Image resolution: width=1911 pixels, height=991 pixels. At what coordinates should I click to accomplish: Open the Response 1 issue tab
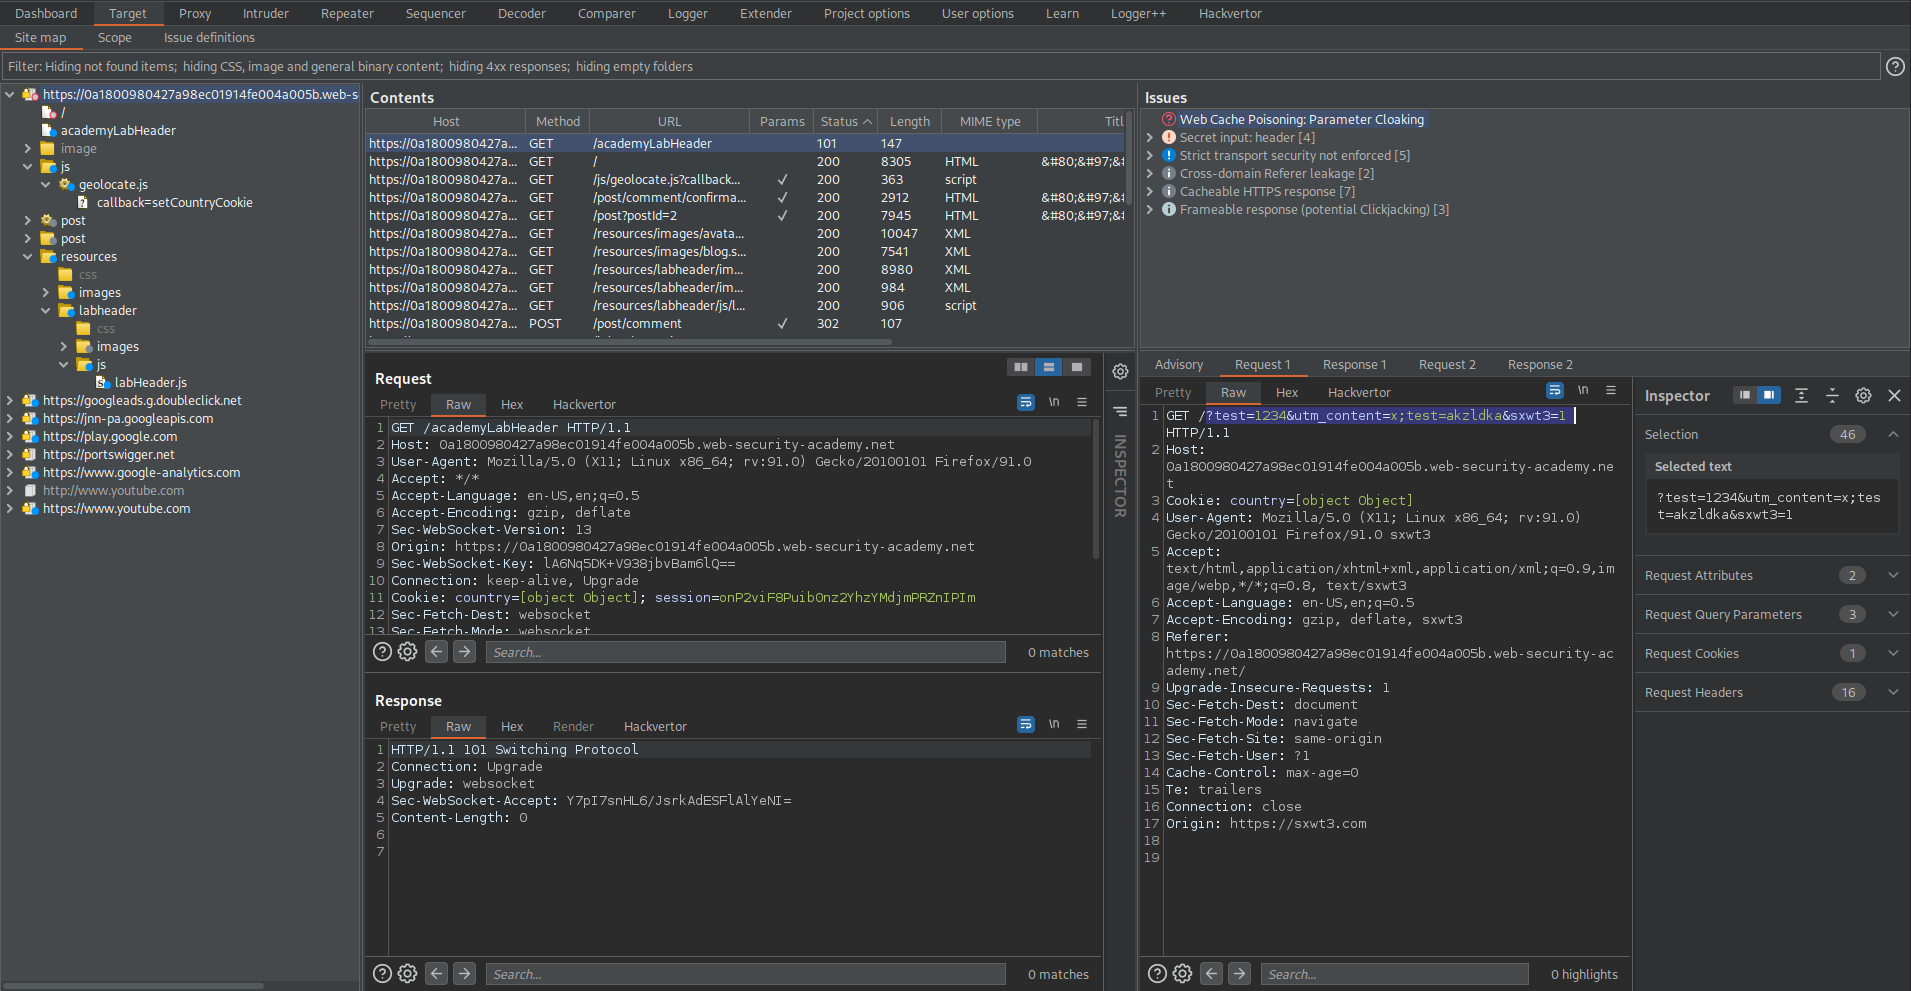[1354, 364]
